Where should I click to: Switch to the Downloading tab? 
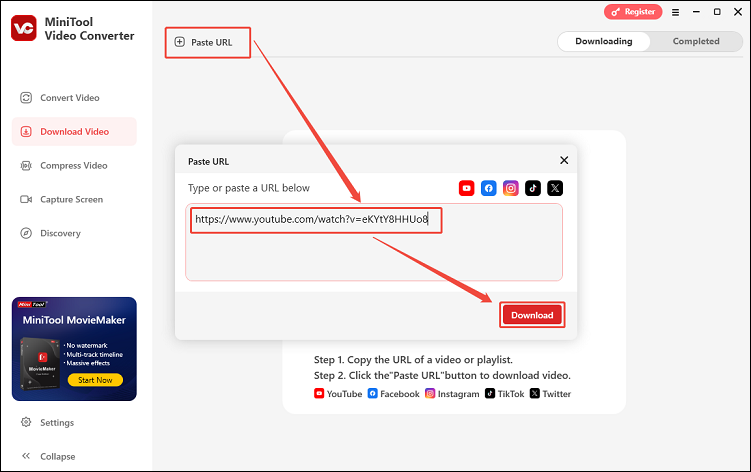click(603, 41)
